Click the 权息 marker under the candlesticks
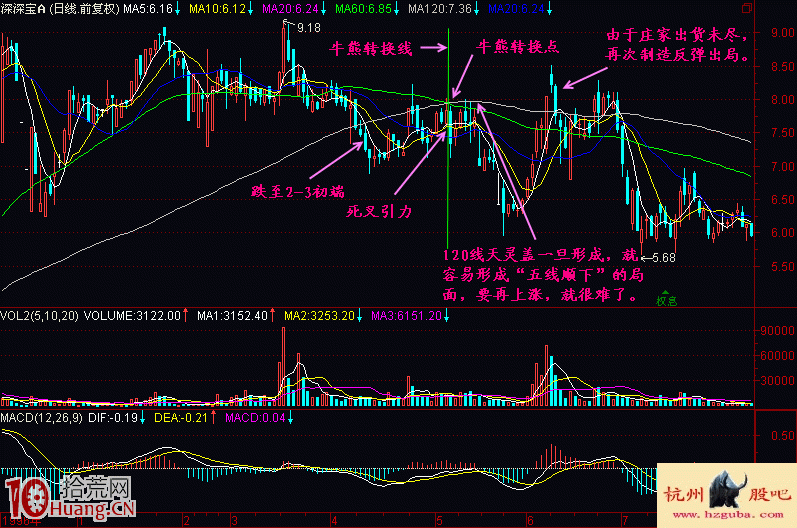This screenshot has width=797, height=528. click(x=666, y=301)
